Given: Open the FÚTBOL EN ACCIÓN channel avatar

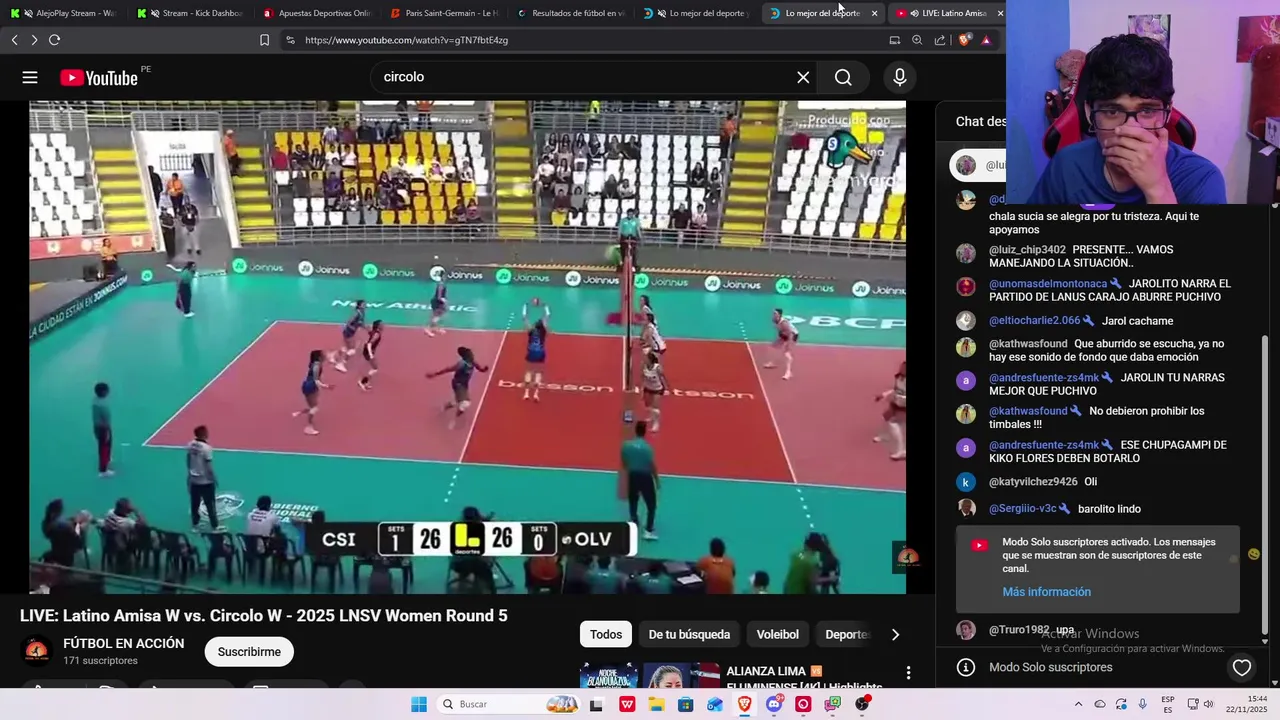Looking at the screenshot, I should tap(37, 651).
